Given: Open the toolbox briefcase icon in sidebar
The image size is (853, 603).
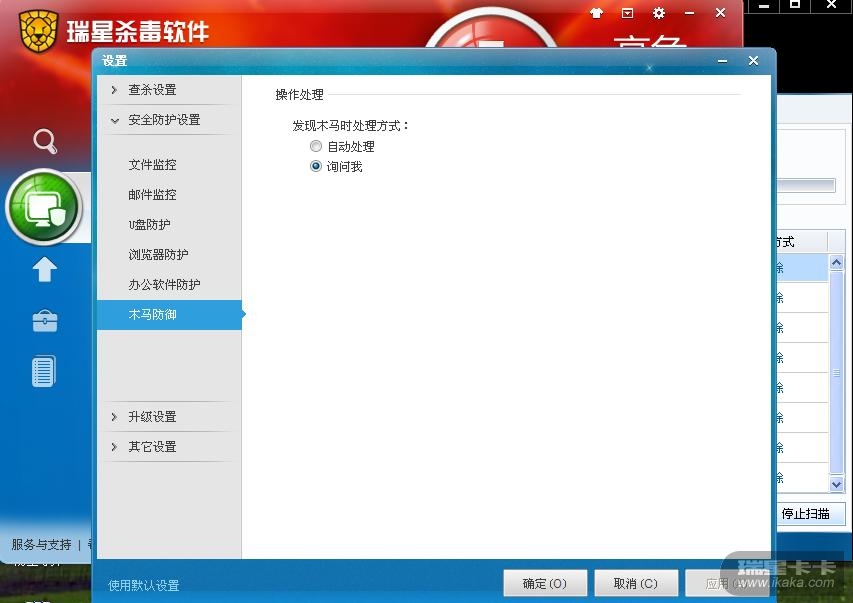Looking at the screenshot, I should point(45,321).
